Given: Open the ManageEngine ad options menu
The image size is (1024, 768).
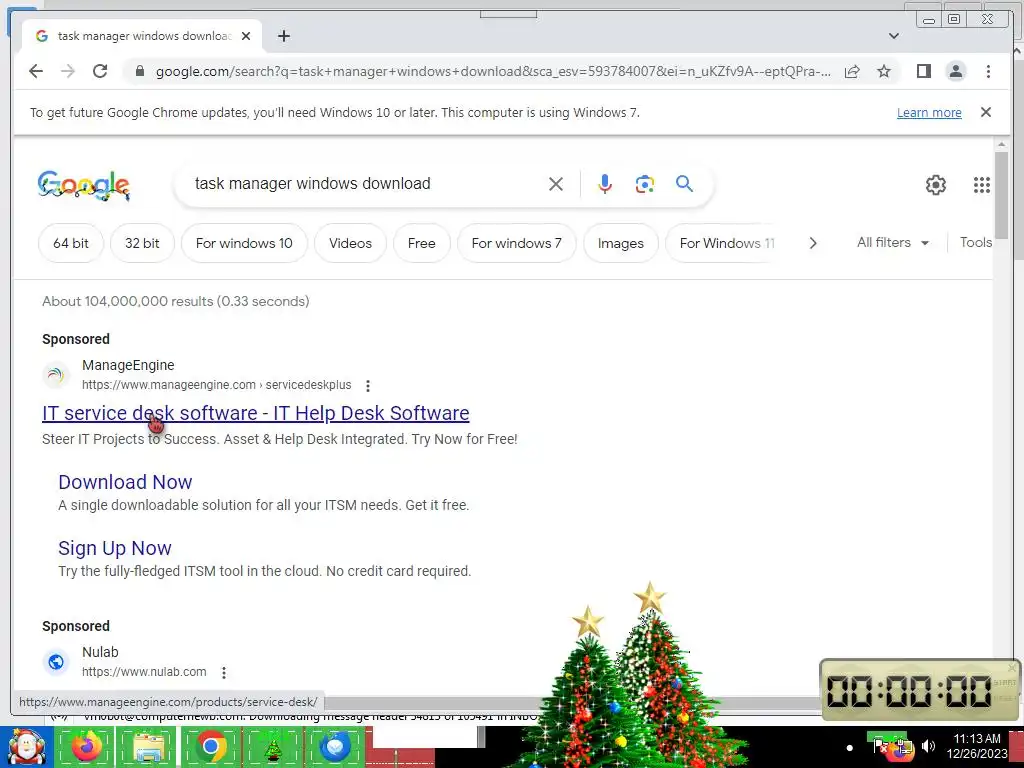Looking at the screenshot, I should coord(368,386).
